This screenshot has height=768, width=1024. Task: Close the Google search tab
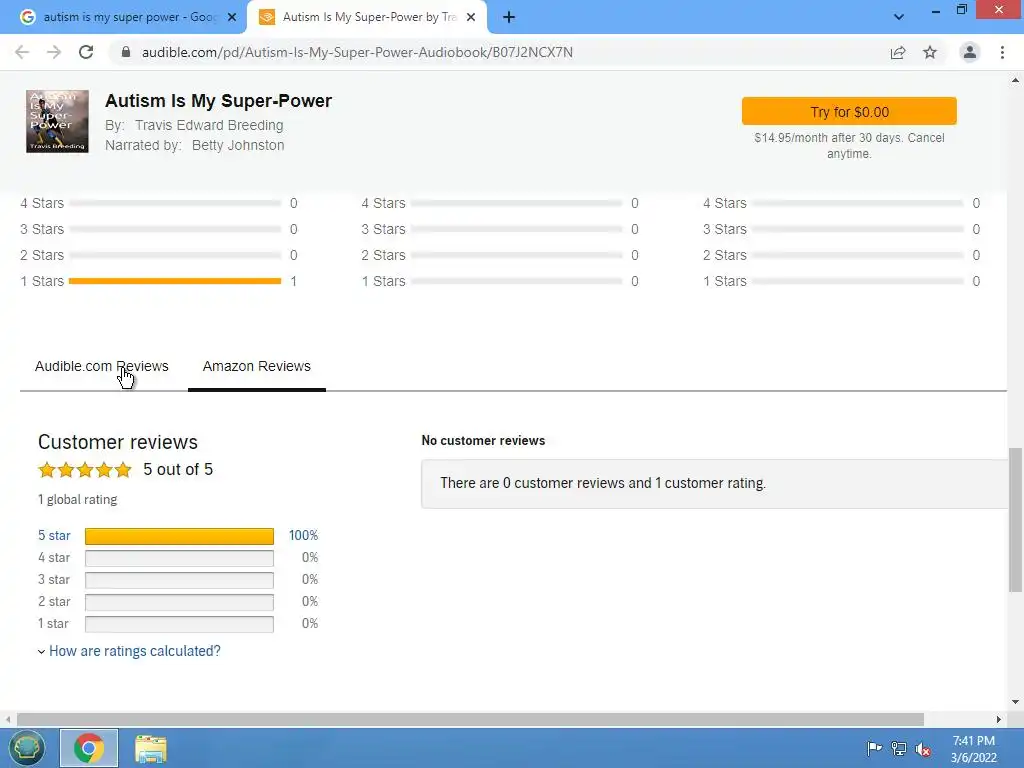click(x=232, y=17)
